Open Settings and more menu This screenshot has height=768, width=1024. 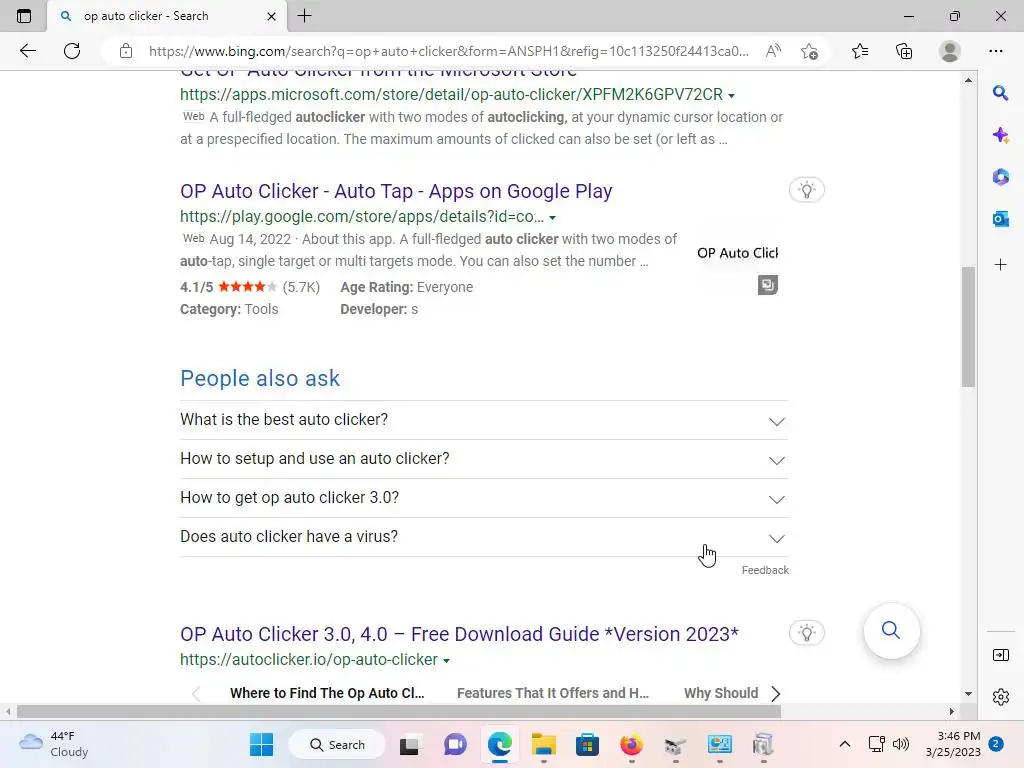995,51
